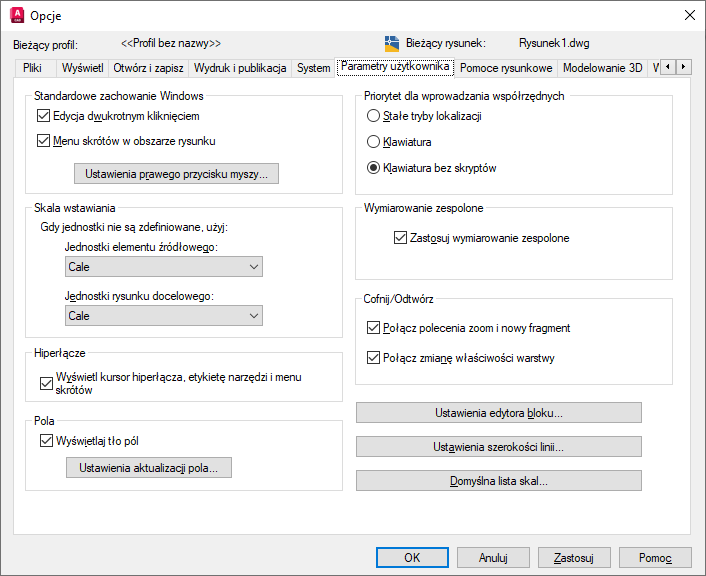
Task: Go to the Wydruk i publikacja tab
Action: pos(240,69)
